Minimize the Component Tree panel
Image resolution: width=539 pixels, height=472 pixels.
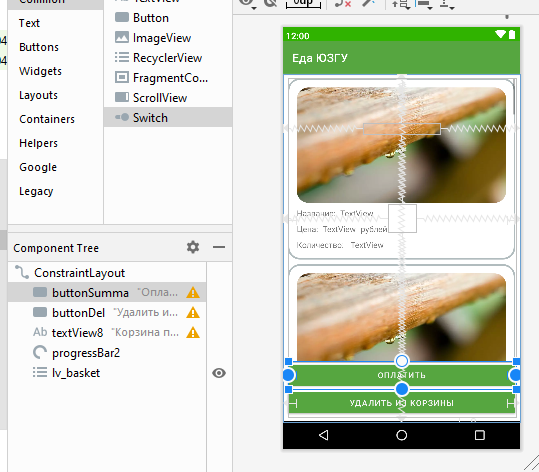tap(219, 247)
